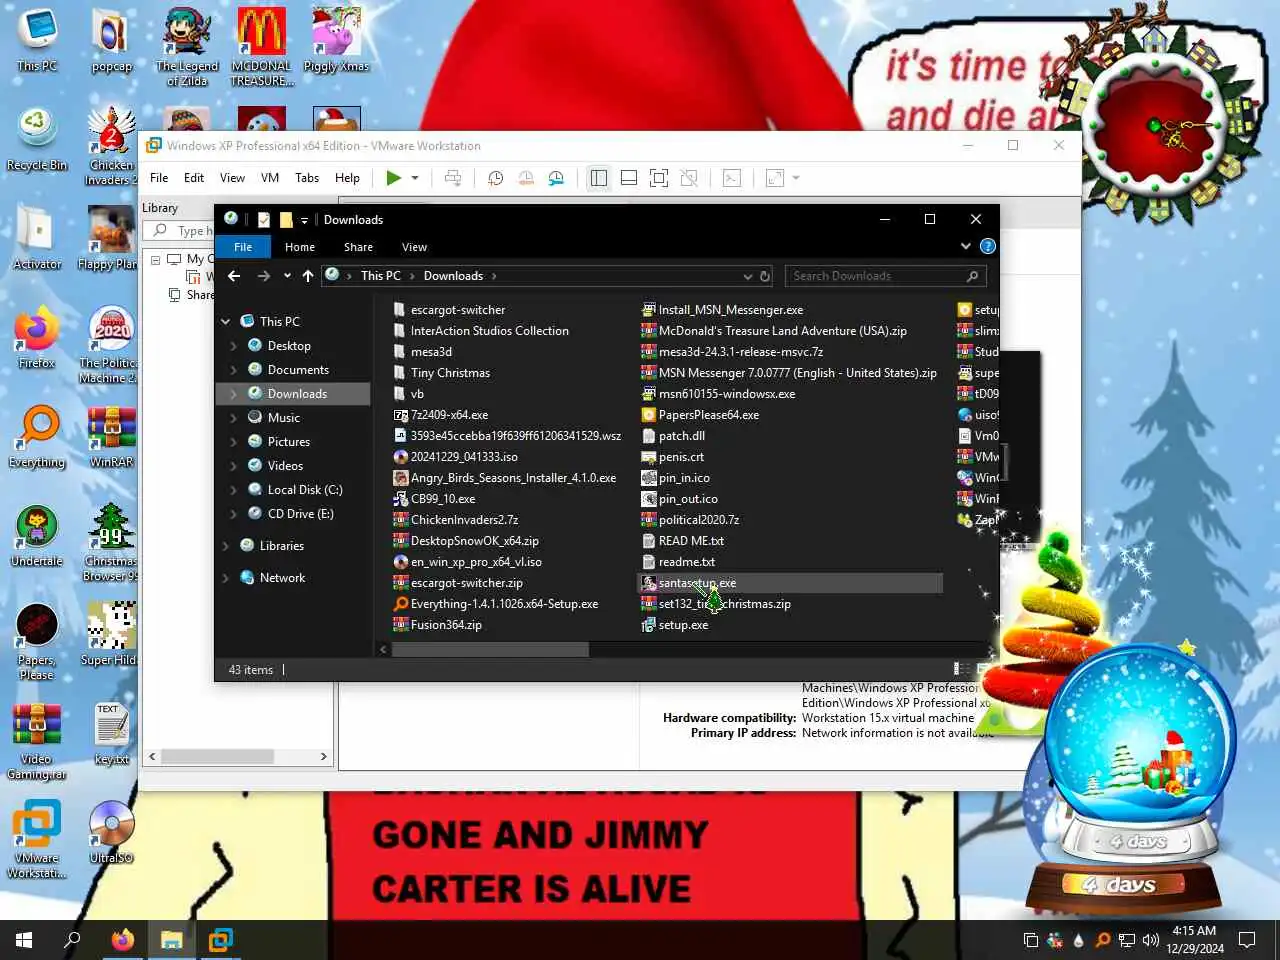Select Documents in the navigation pane
The height and width of the screenshot is (960, 1280).
pyautogui.click(x=298, y=370)
